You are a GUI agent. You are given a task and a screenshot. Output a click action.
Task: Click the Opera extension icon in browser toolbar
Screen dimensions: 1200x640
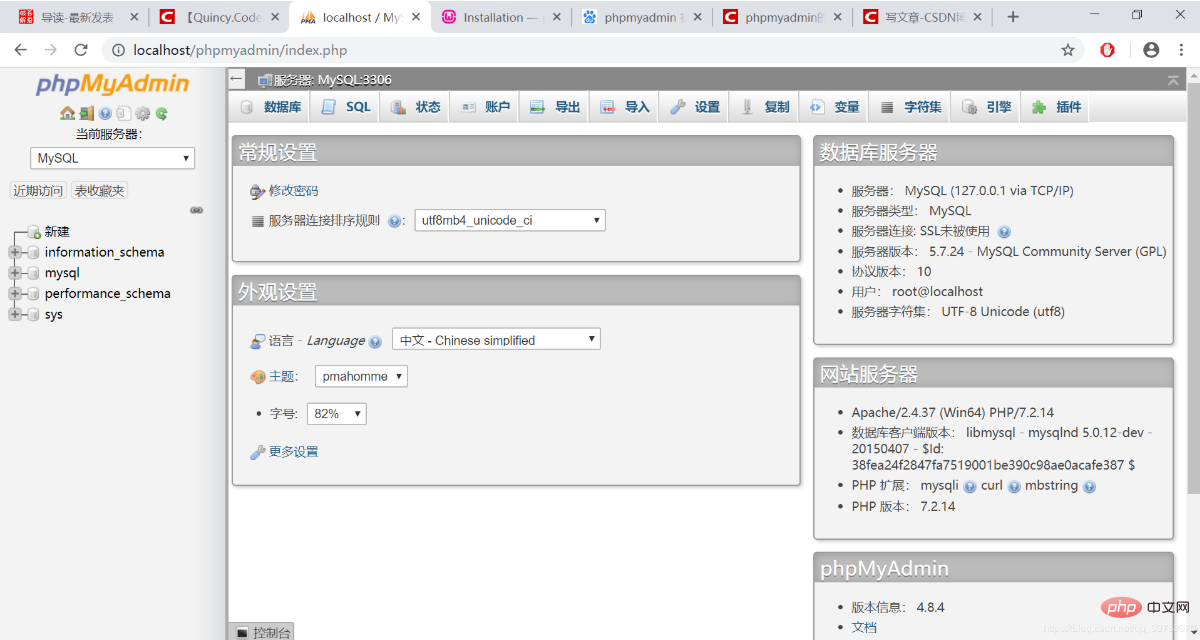(x=1107, y=50)
